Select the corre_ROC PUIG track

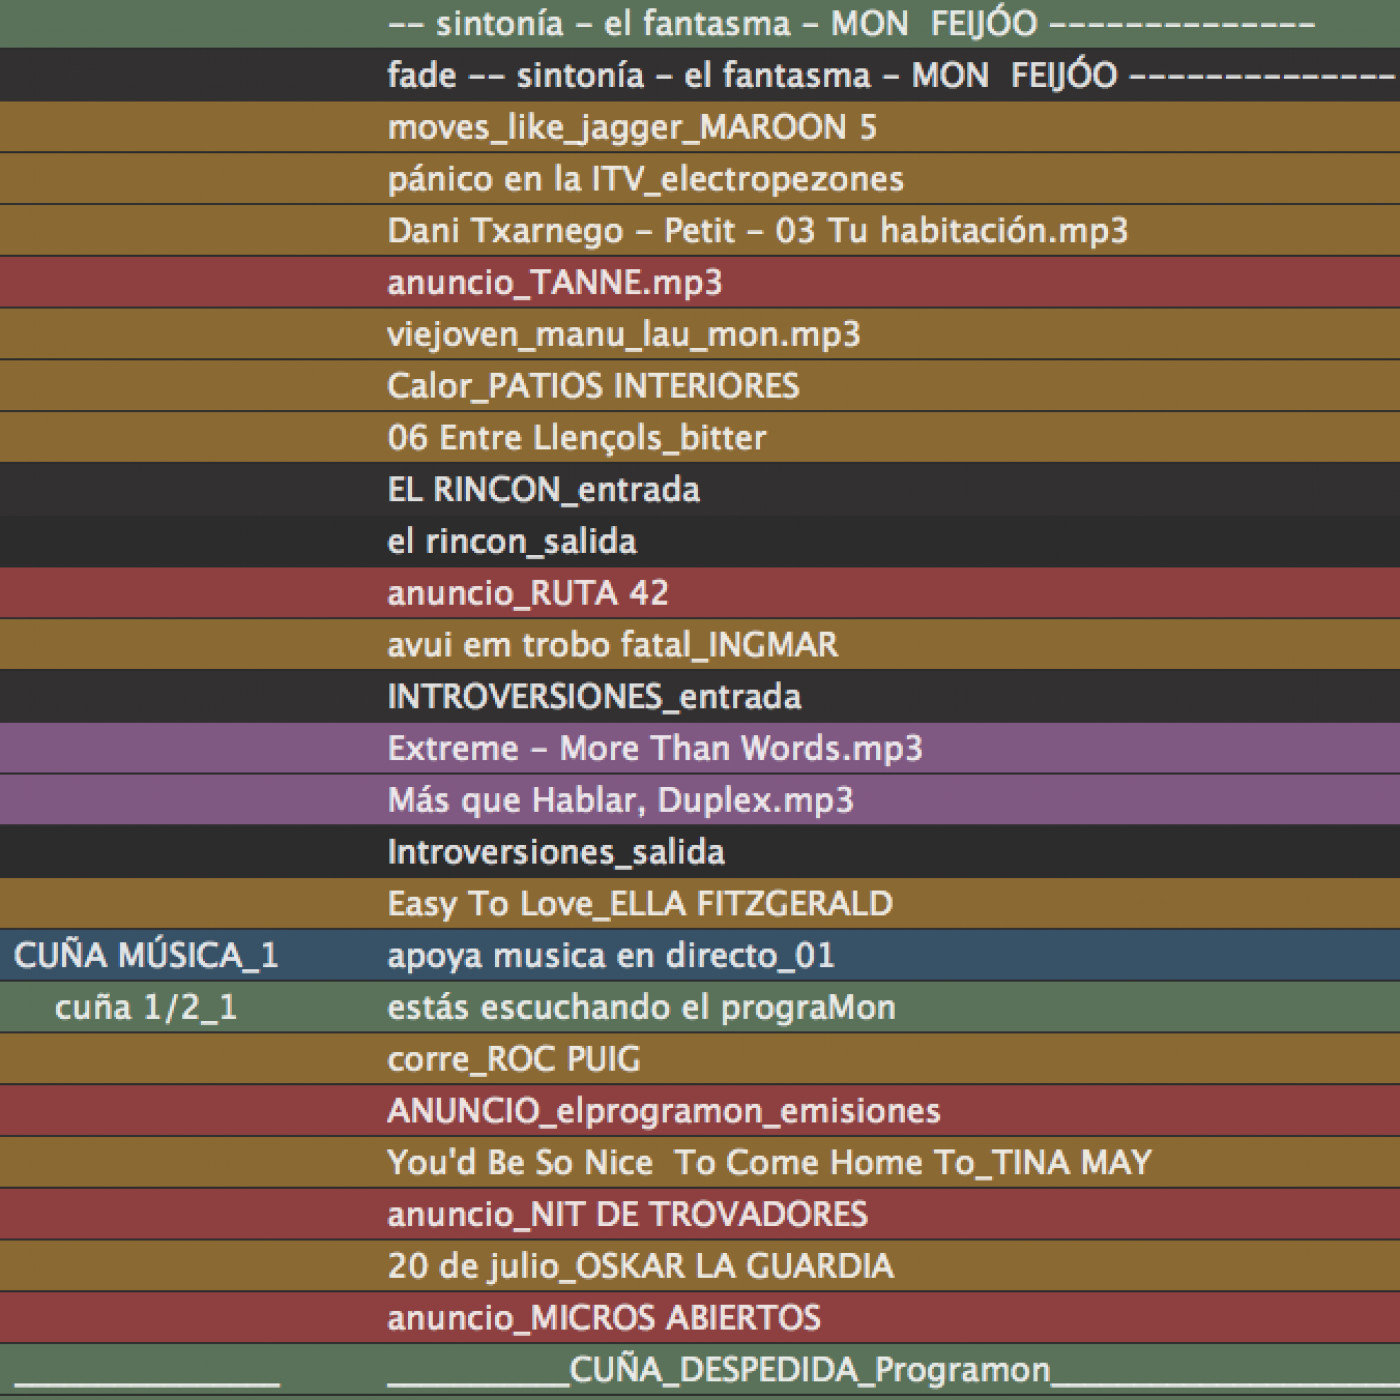[x=513, y=1059]
